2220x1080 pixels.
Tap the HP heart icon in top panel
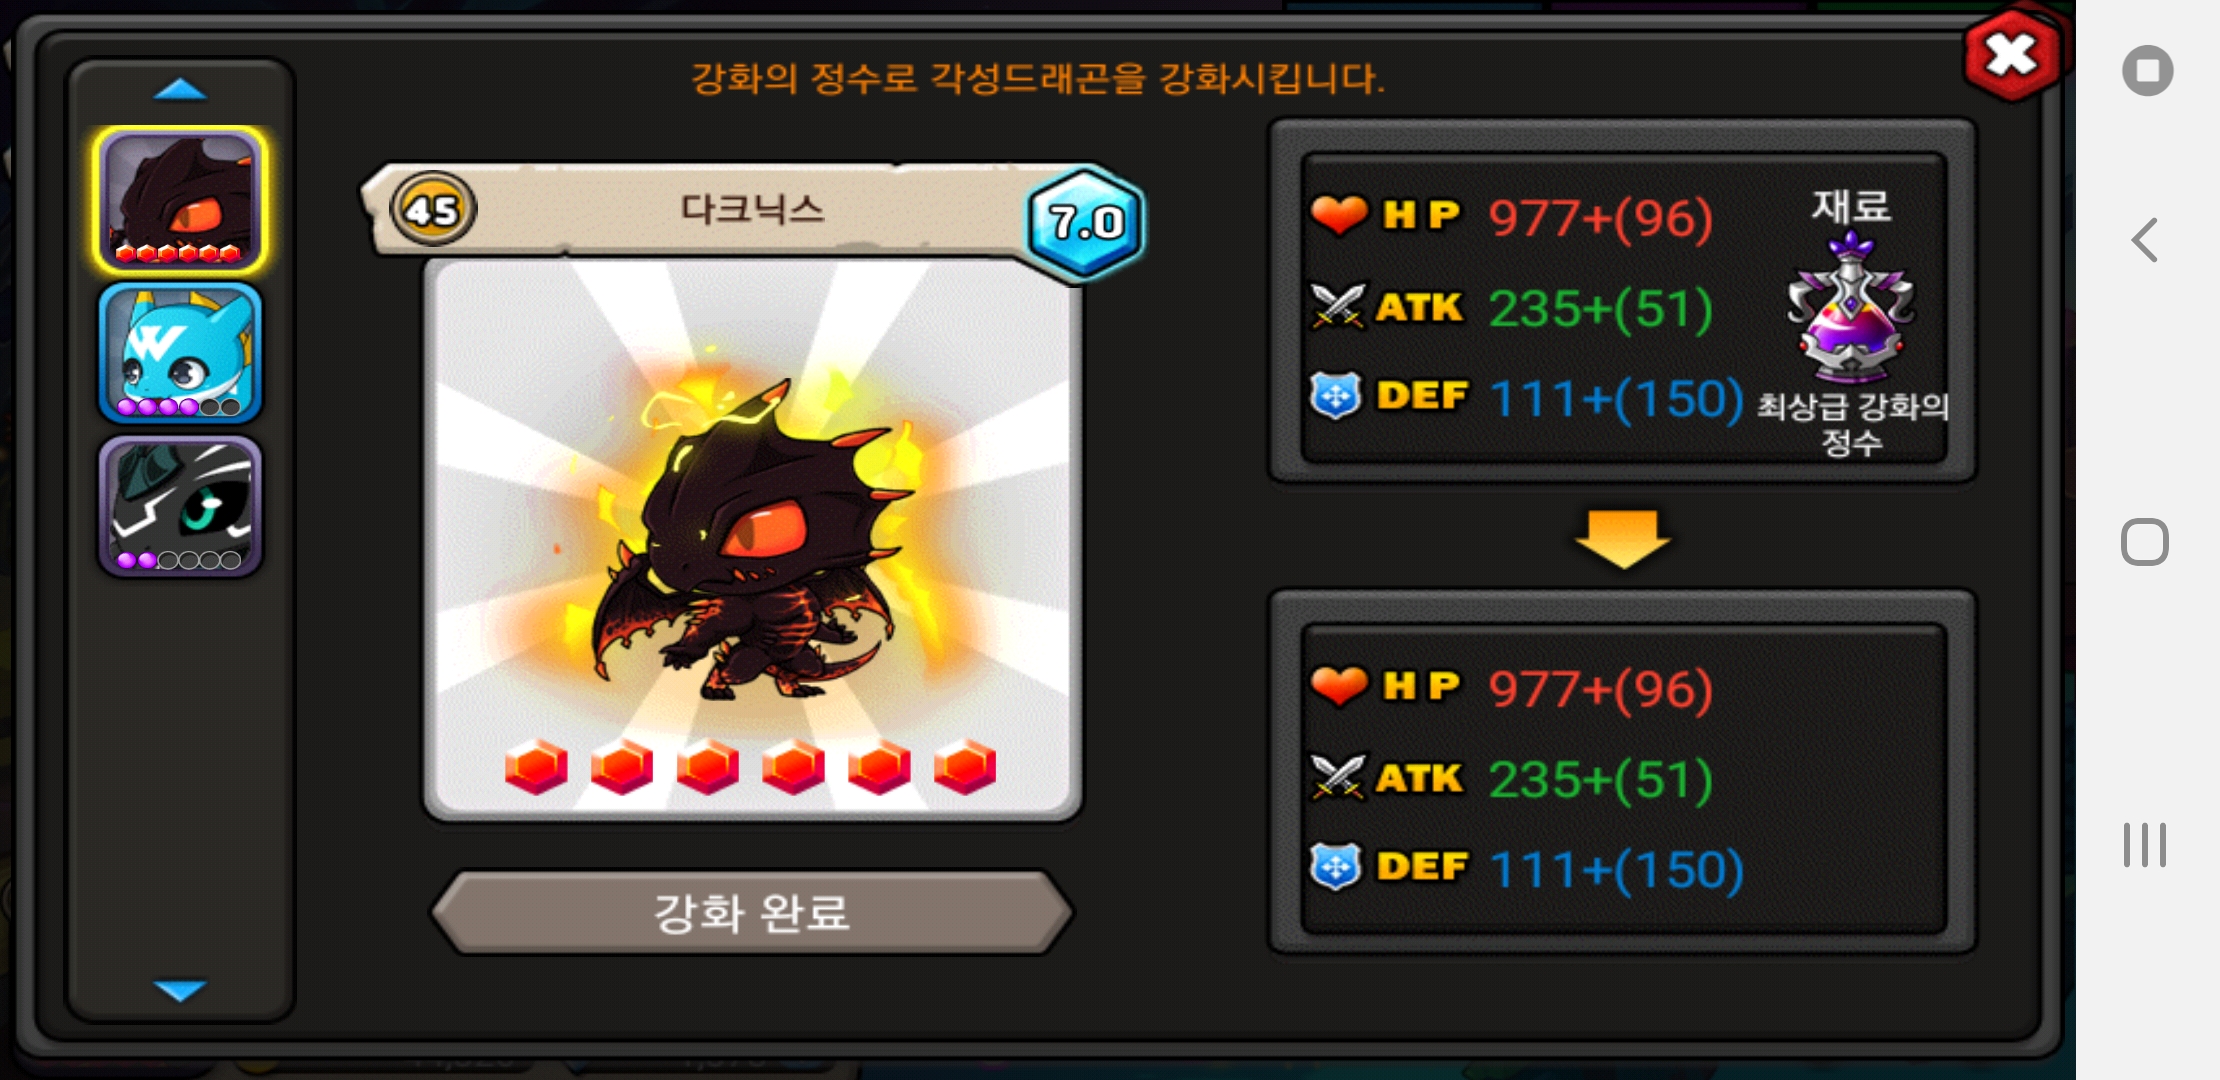click(x=1338, y=215)
